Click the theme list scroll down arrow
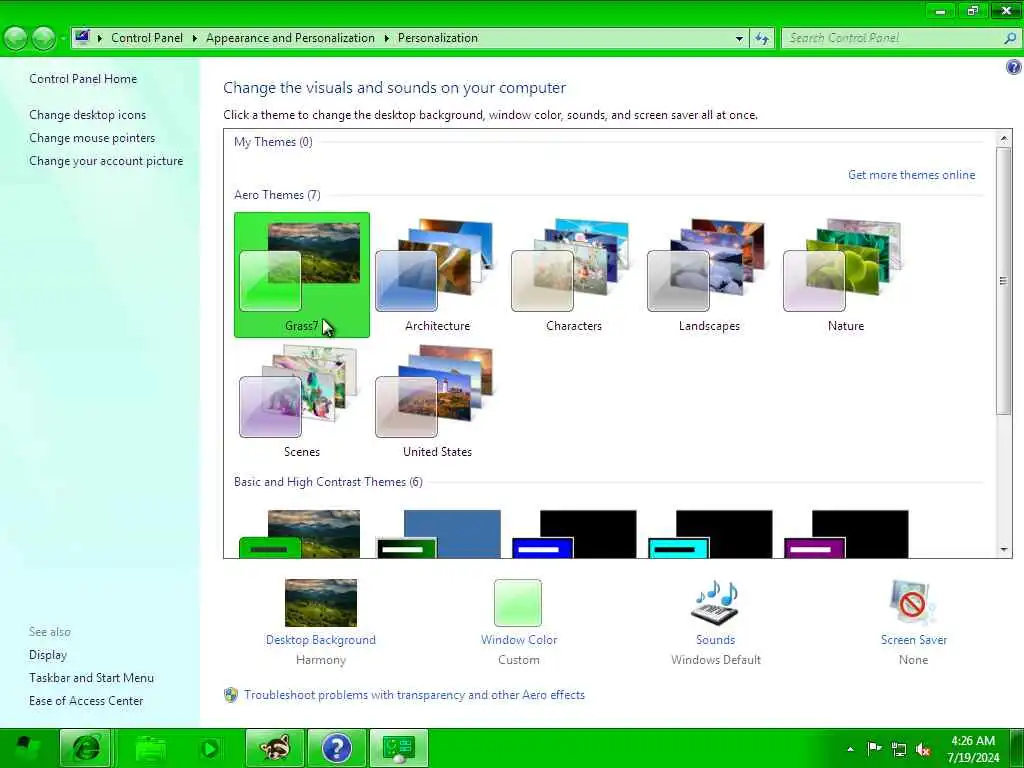Image resolution: width=1024 pixels, height=768 pixels. (1004, 549)
